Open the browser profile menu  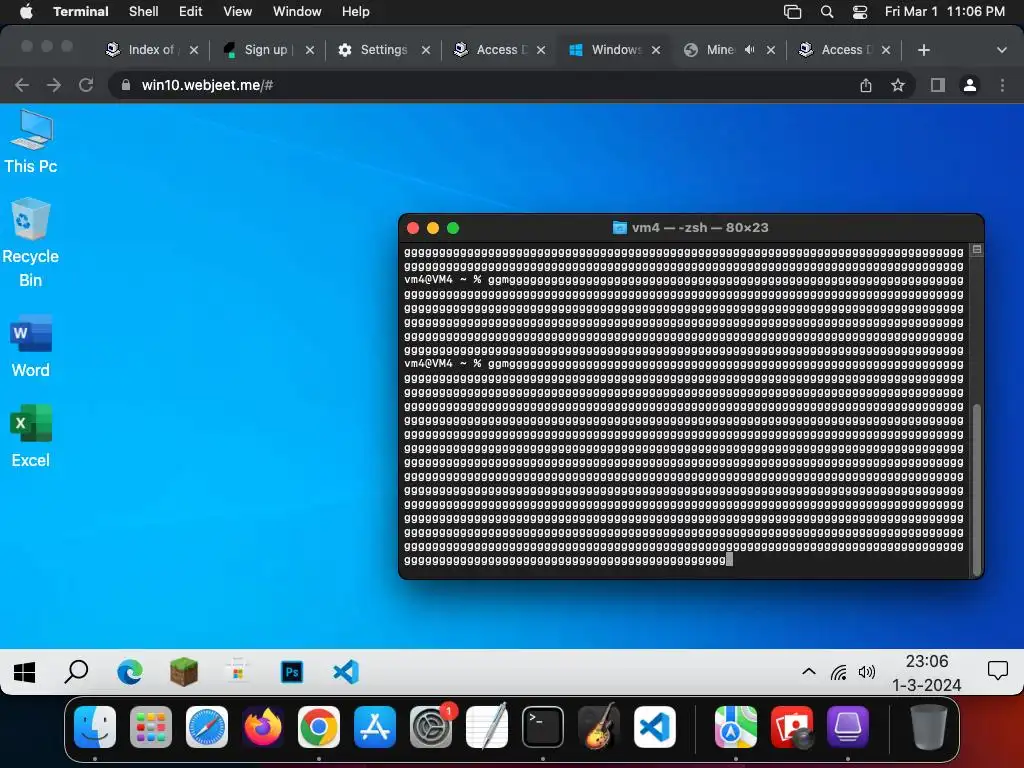[x=970, y=85]
